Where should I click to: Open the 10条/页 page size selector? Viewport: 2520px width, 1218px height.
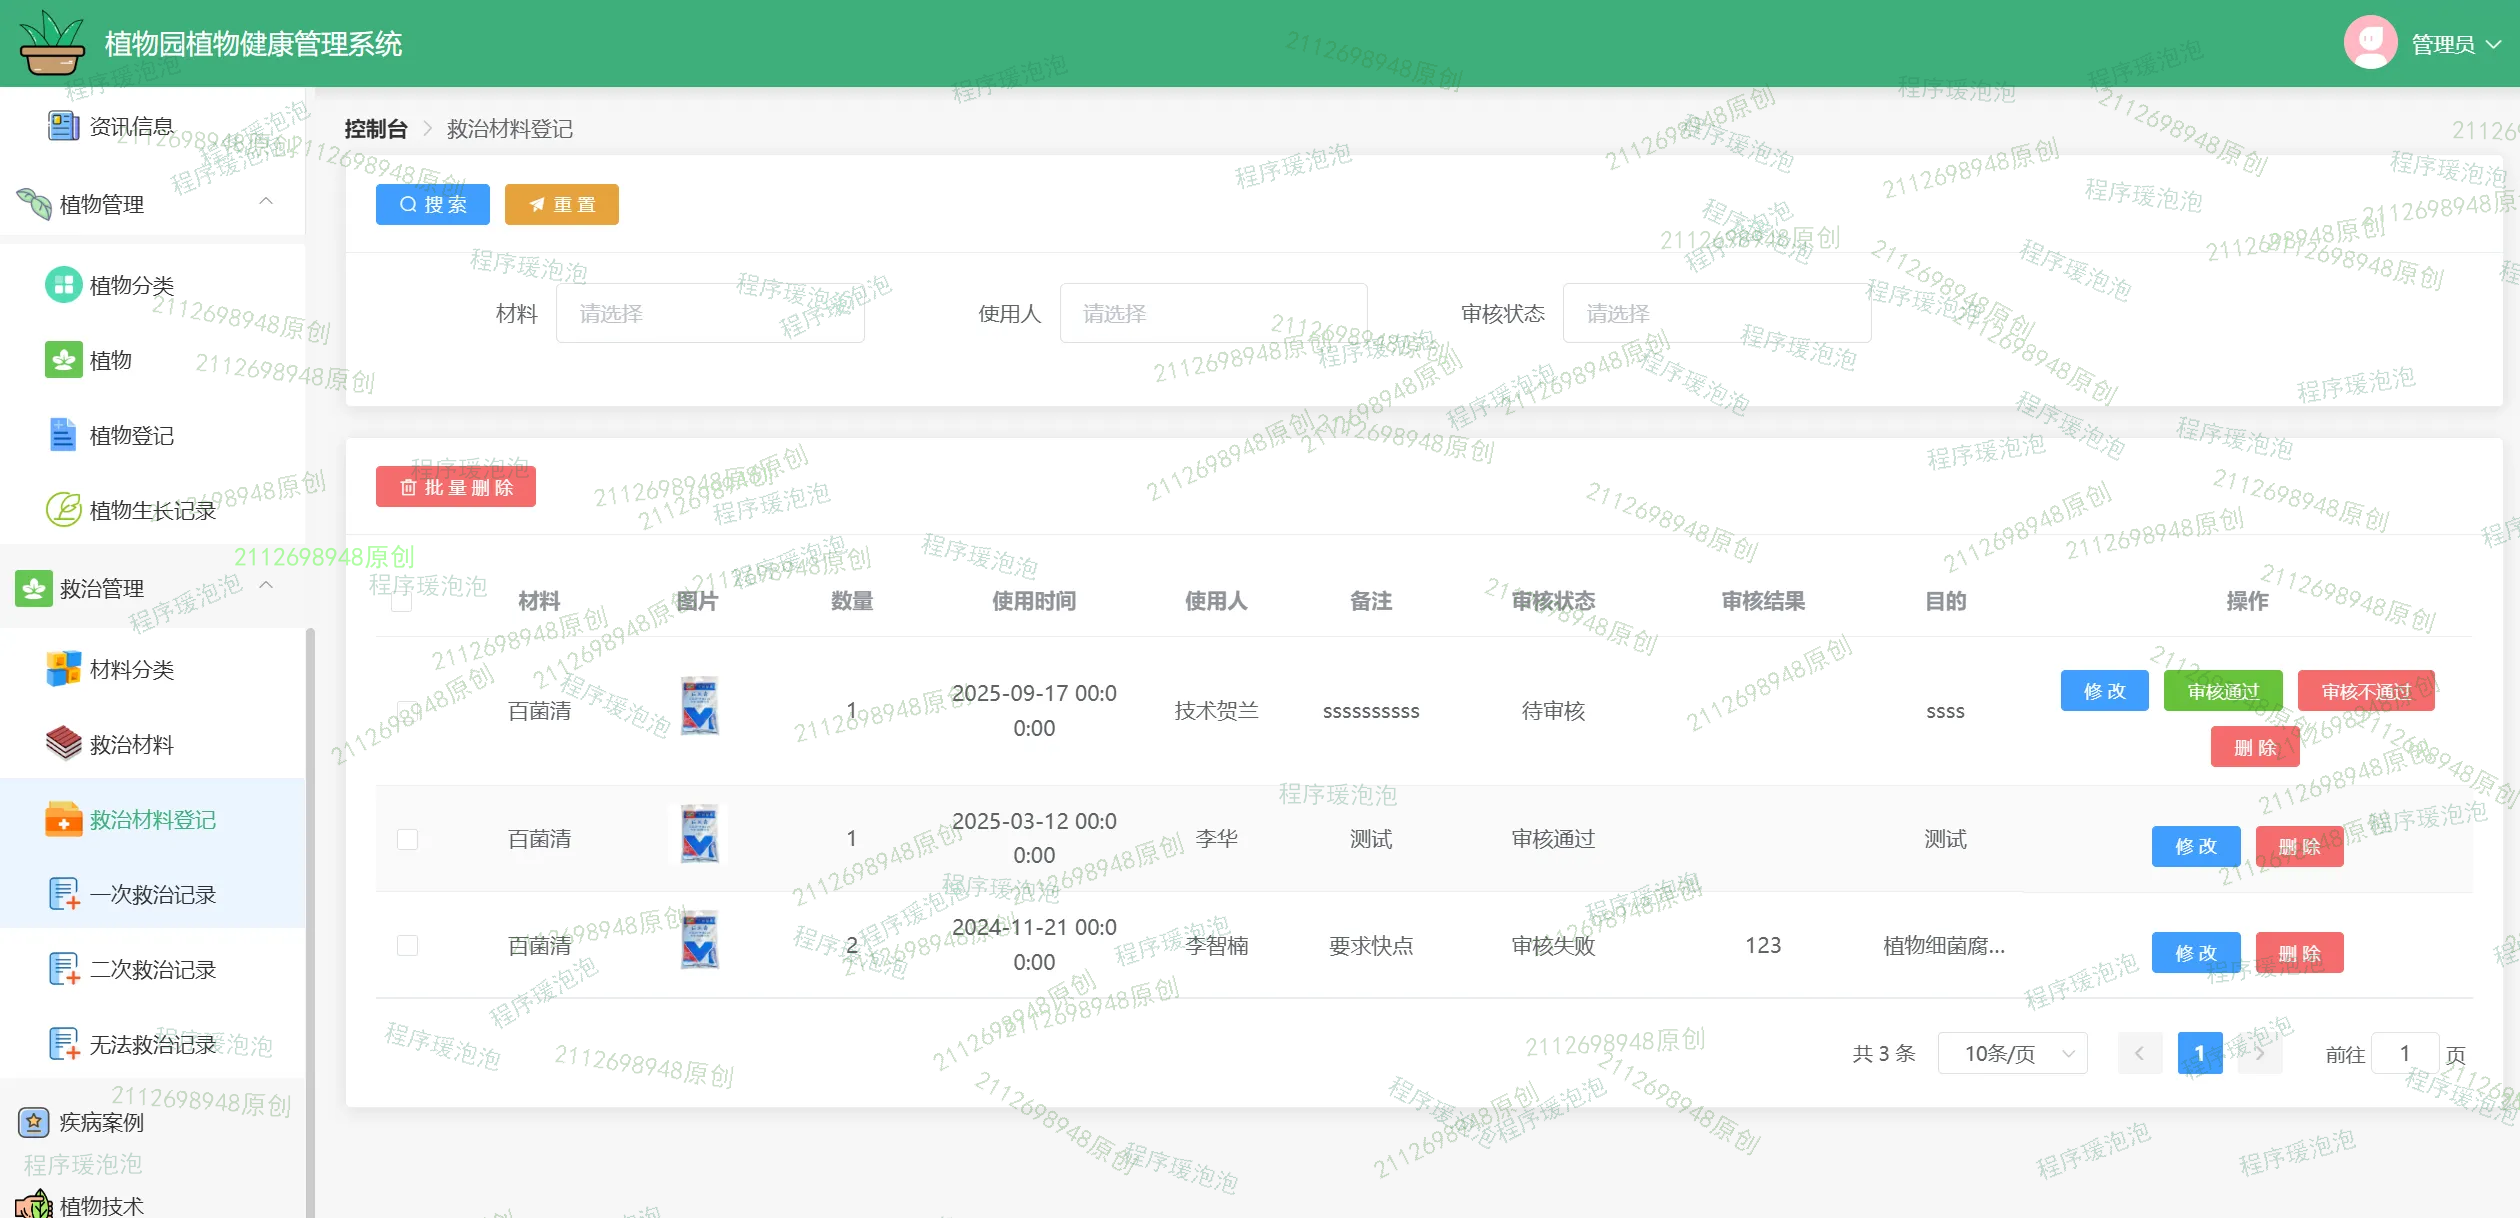pos(2011,1053)
